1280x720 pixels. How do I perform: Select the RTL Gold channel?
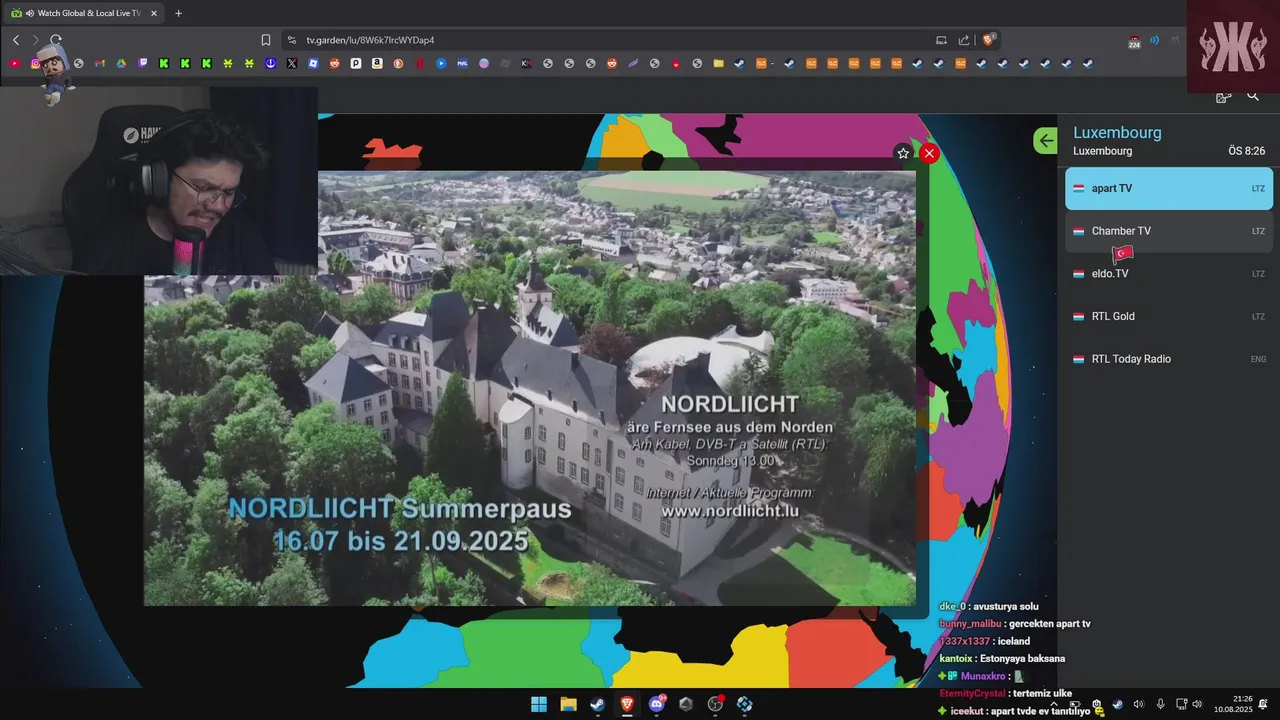[1169, 316]
